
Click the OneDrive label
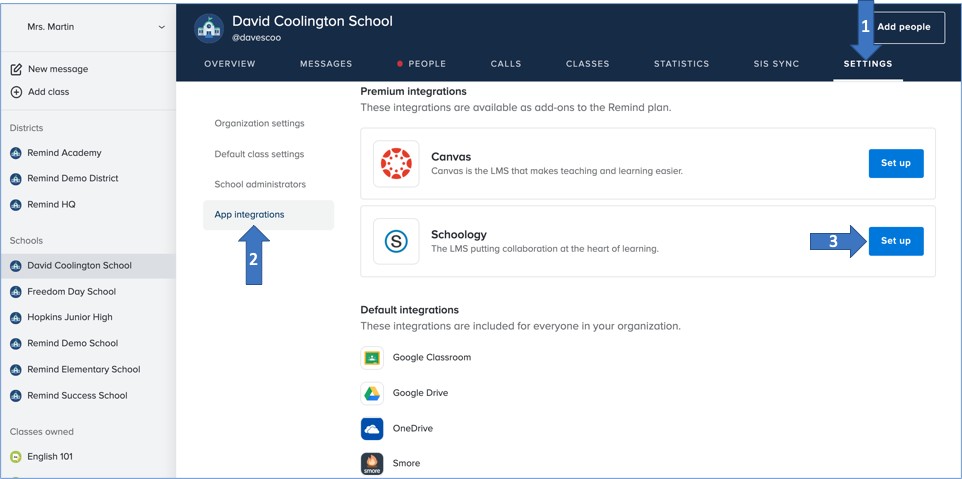(413, 429)
